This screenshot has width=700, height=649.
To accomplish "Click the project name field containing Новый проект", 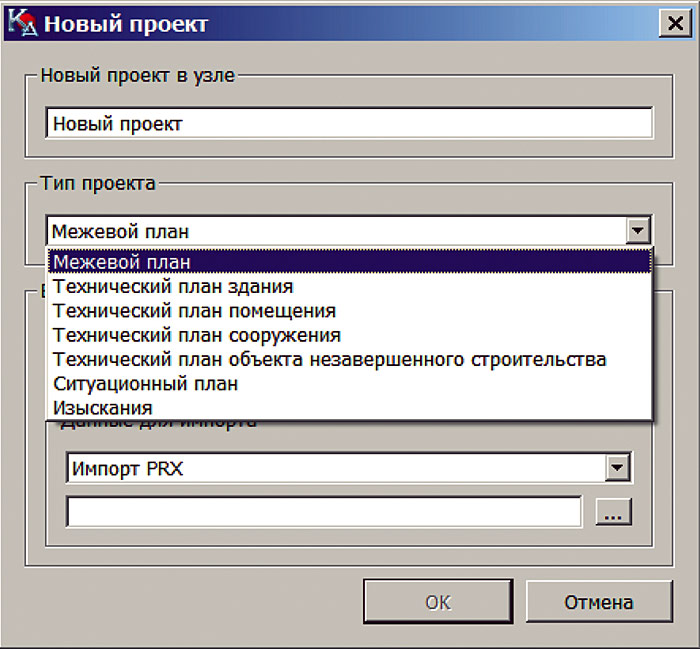I will point(349,124).
